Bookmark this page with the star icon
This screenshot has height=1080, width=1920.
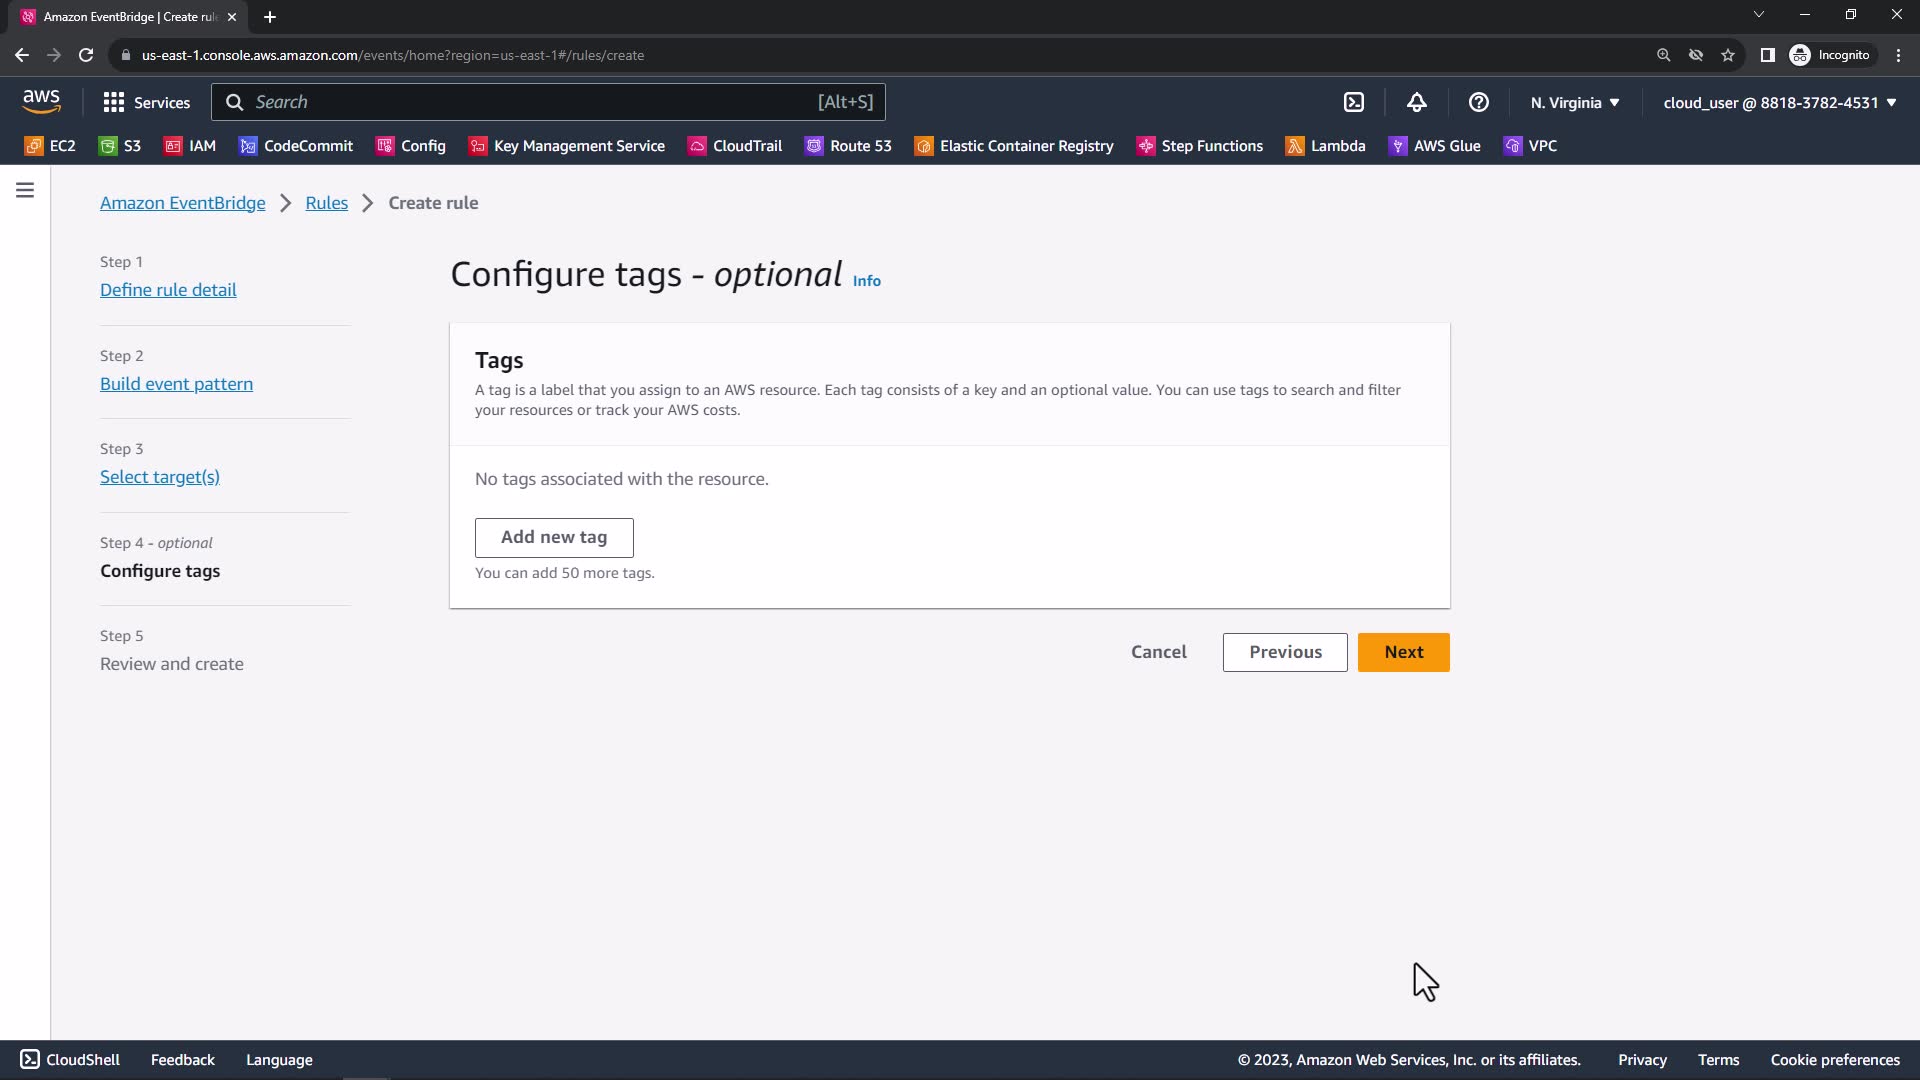pos(1728,55)
